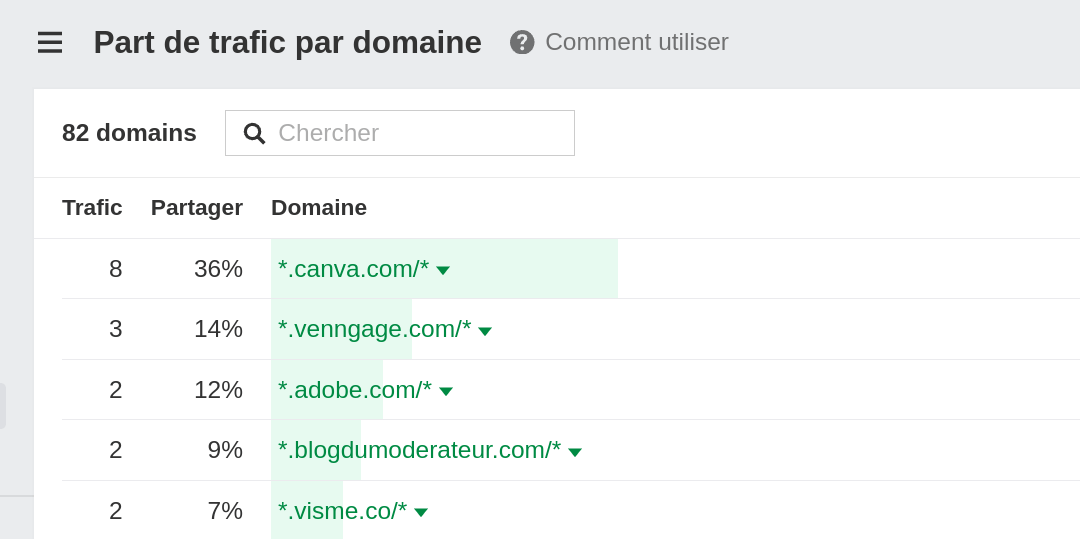The height and width of the screenshot is (539, 1080).
Task: Open the *.blogdumoderateur.com/* domain link
Action: 419,450
